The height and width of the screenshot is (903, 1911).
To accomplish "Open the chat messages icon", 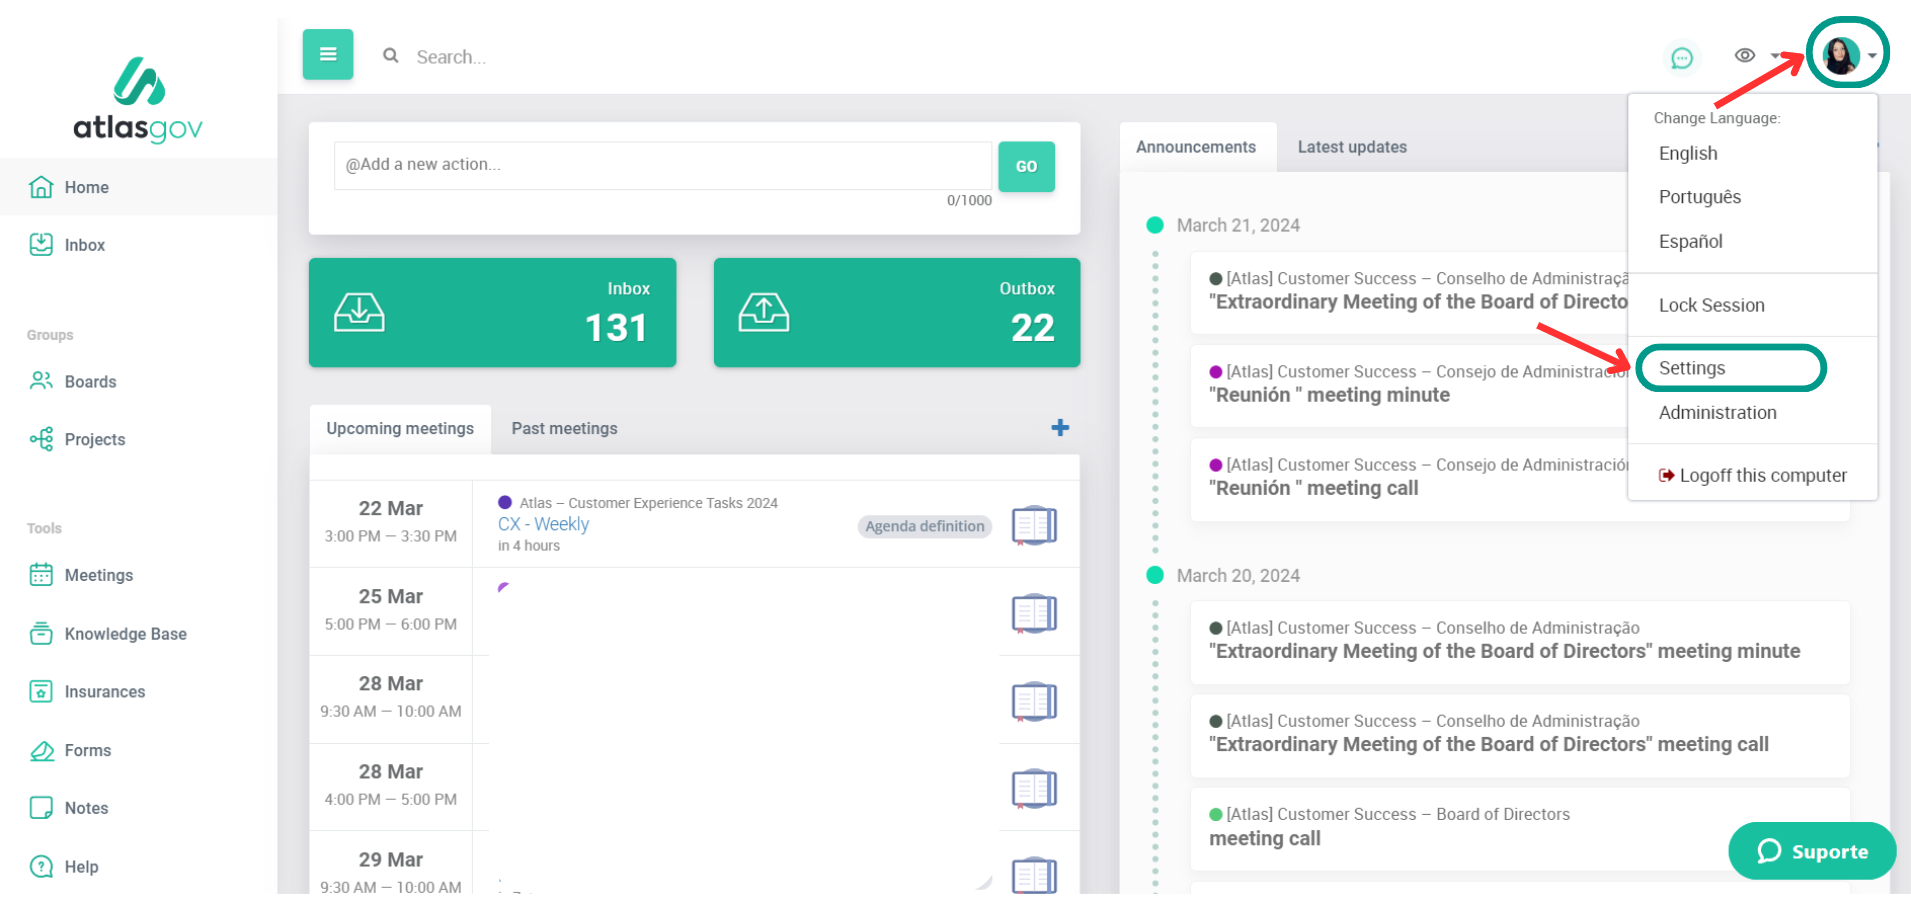I will pyautogui.click(x=1682, y=58).
